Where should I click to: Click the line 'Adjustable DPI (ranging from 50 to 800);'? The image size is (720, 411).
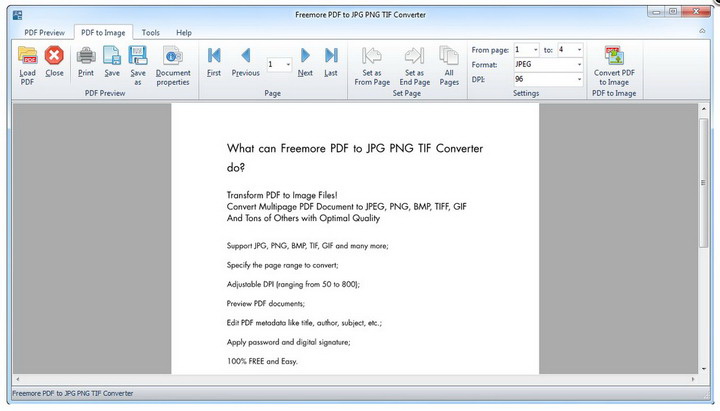[x=293, y=284]
